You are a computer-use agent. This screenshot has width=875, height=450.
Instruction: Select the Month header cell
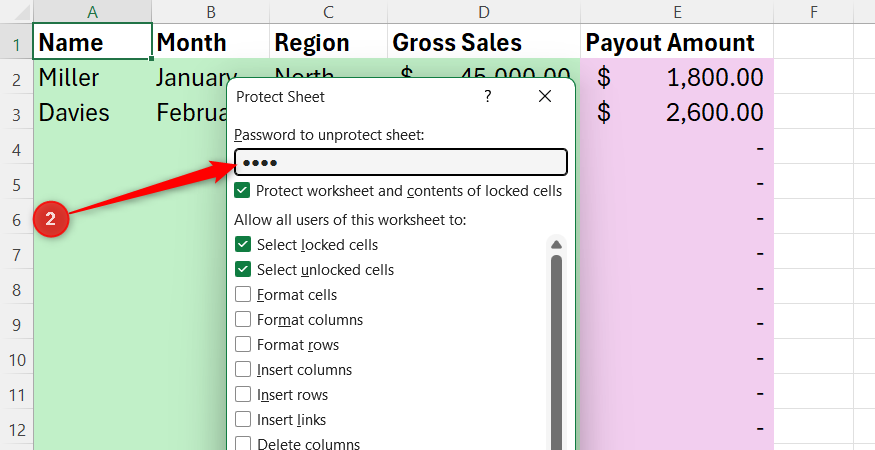click(211, 41)
